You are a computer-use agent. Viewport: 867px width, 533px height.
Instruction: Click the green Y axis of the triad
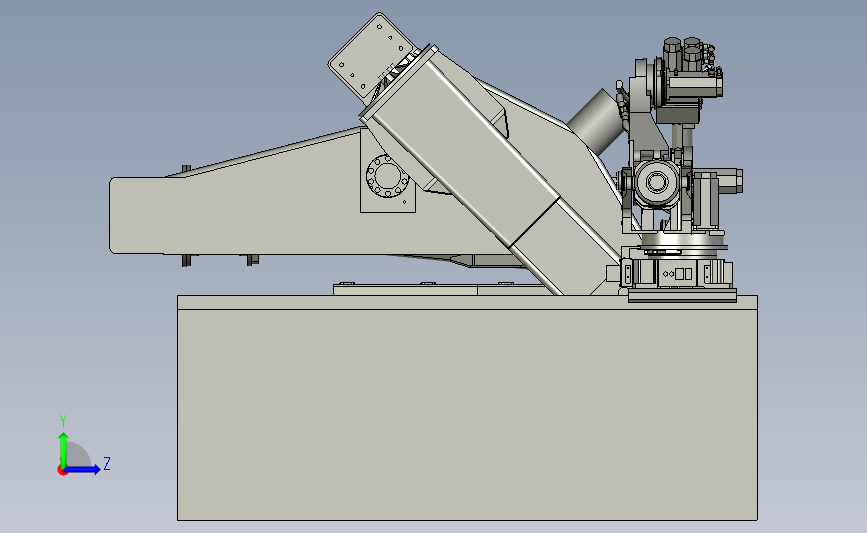click(x=63, y=449)
